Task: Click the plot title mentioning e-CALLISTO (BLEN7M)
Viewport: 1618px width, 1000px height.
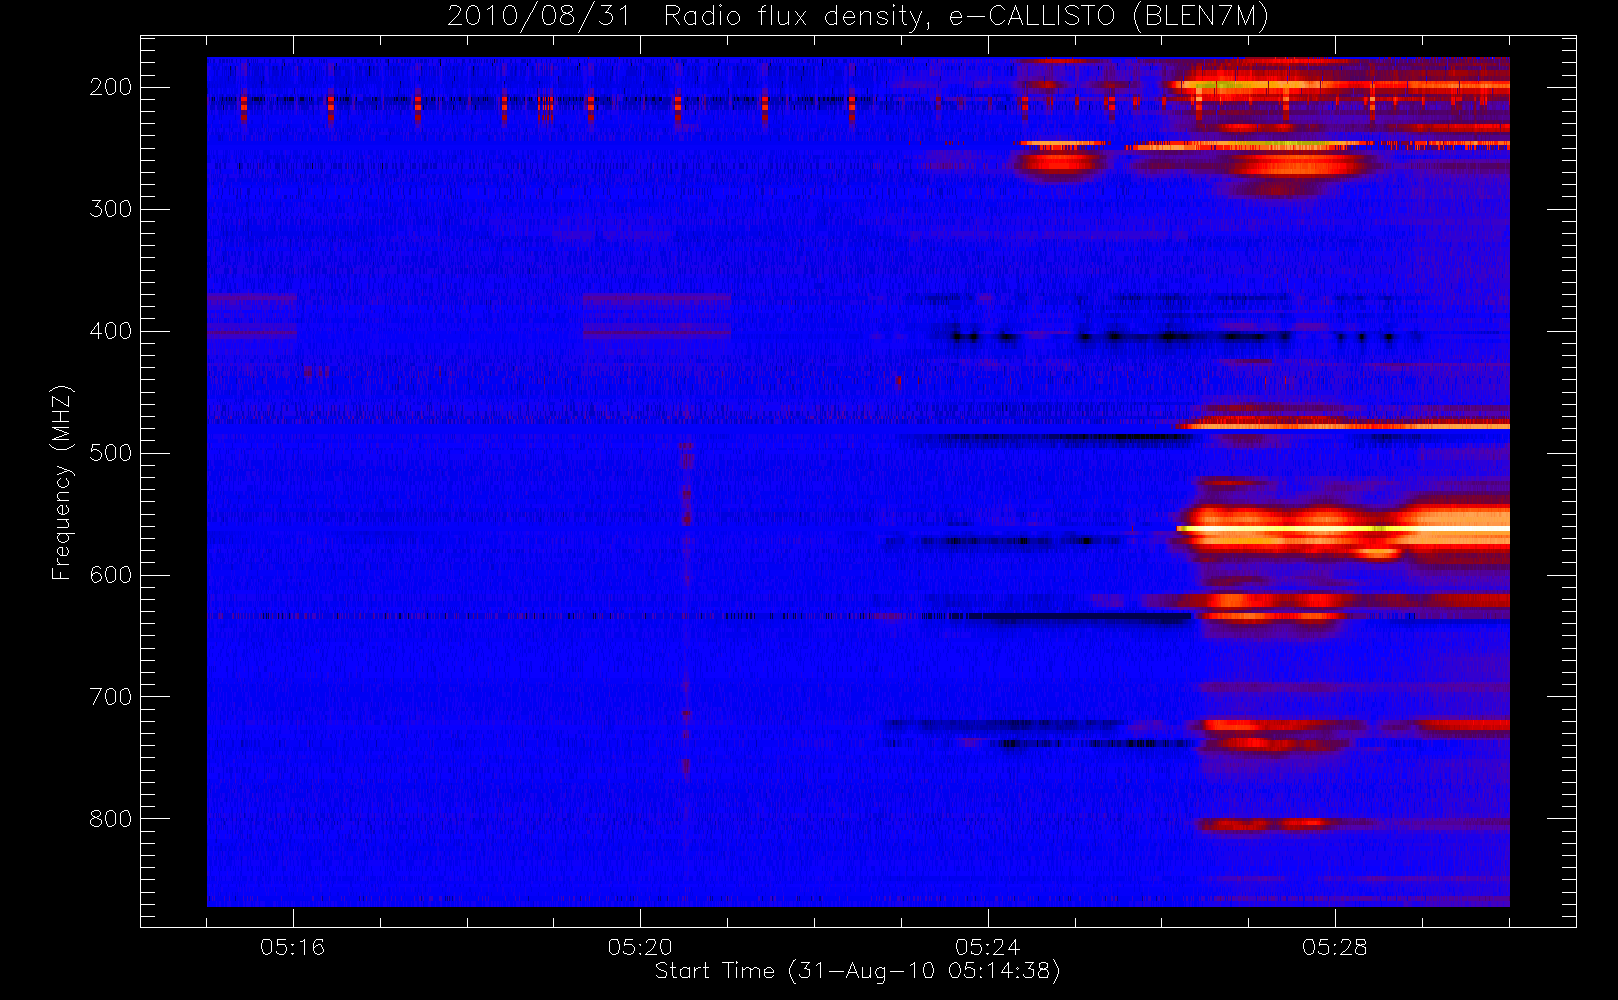Action: (x=857, y=17)
